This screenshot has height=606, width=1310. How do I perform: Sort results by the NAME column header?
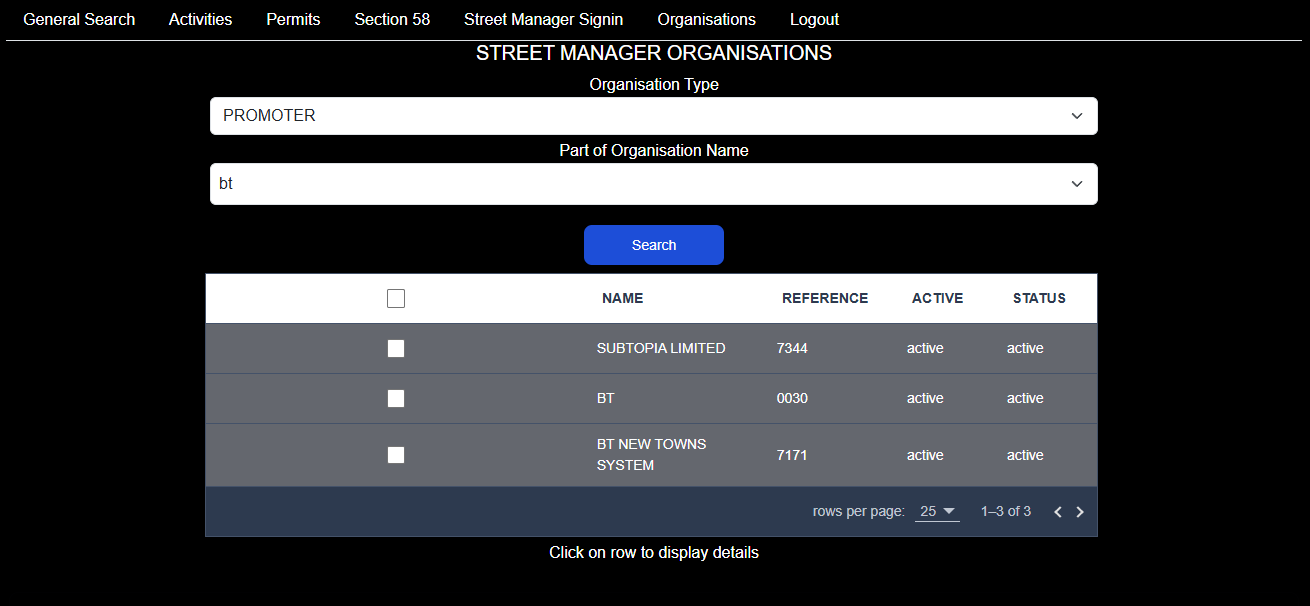coord(622,298)
